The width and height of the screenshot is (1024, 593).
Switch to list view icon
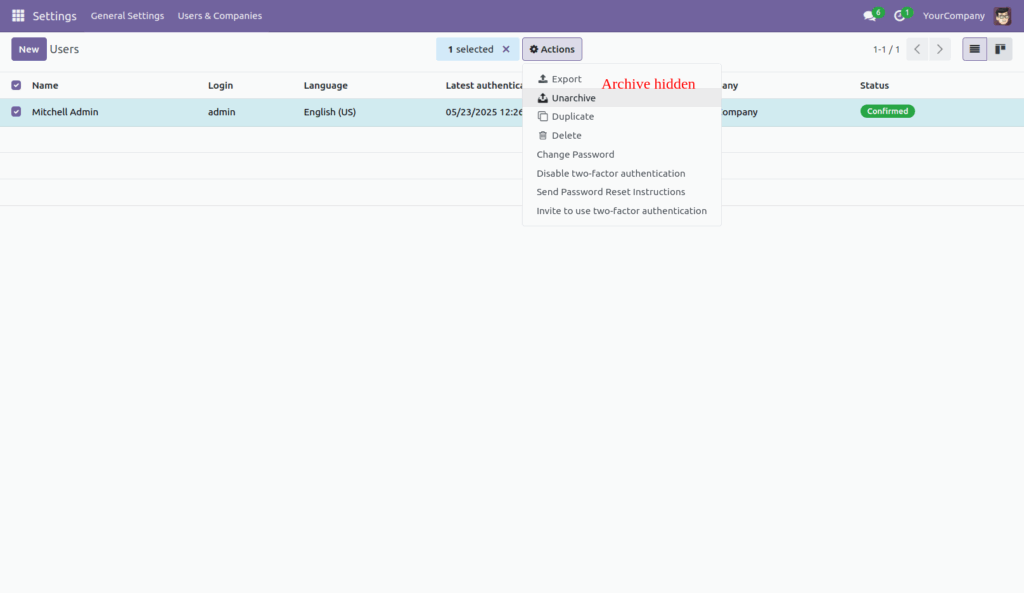[x=974, y=48]
